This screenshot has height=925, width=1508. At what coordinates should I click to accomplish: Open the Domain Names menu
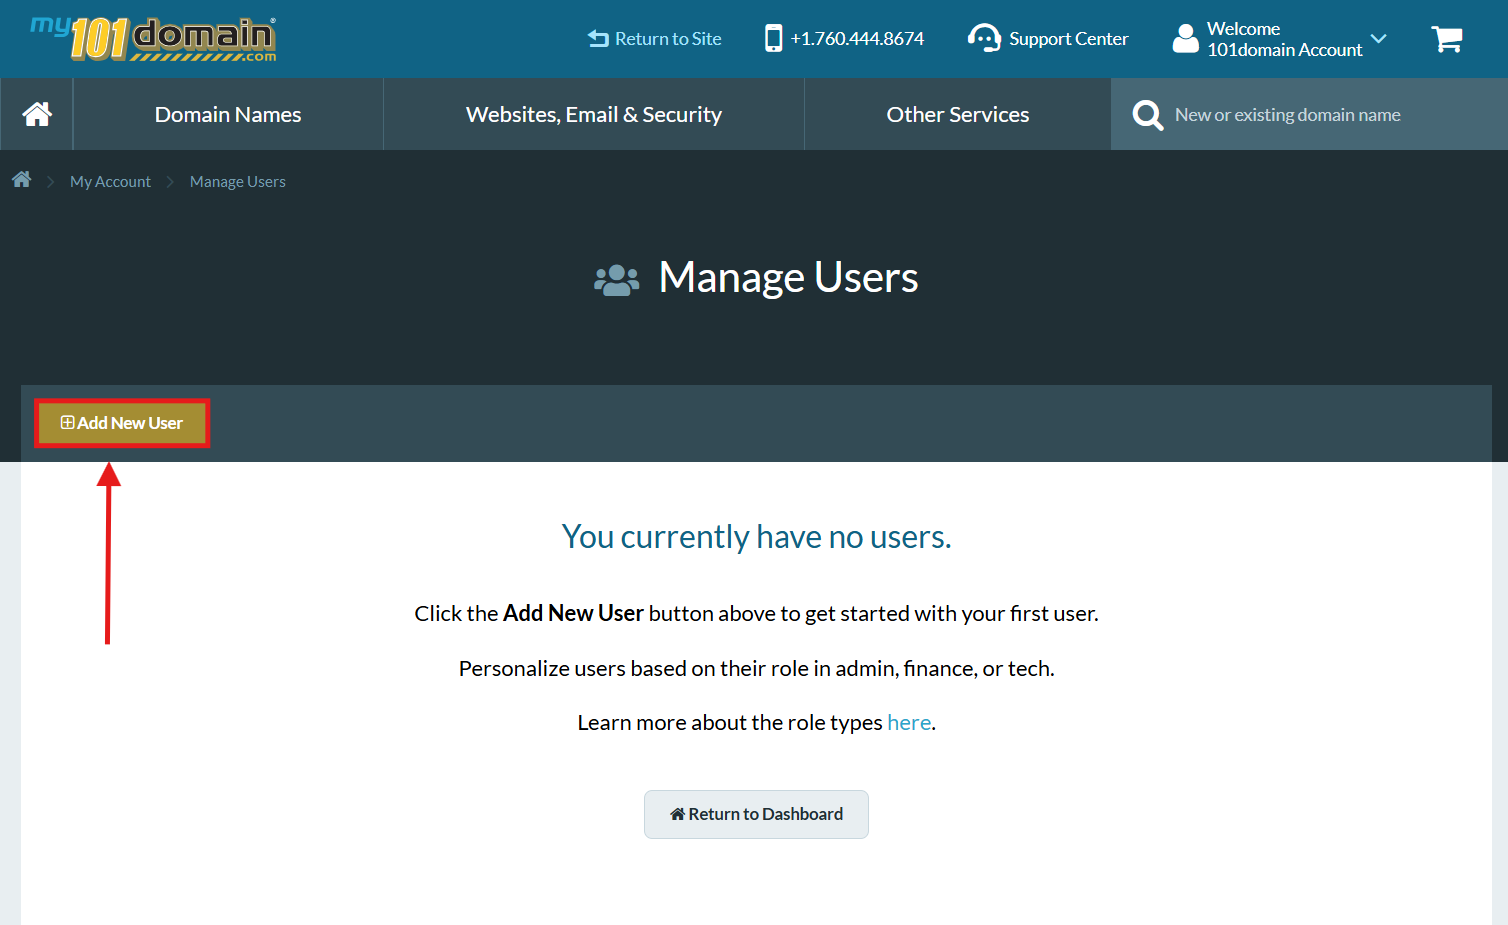click(228, 115)
